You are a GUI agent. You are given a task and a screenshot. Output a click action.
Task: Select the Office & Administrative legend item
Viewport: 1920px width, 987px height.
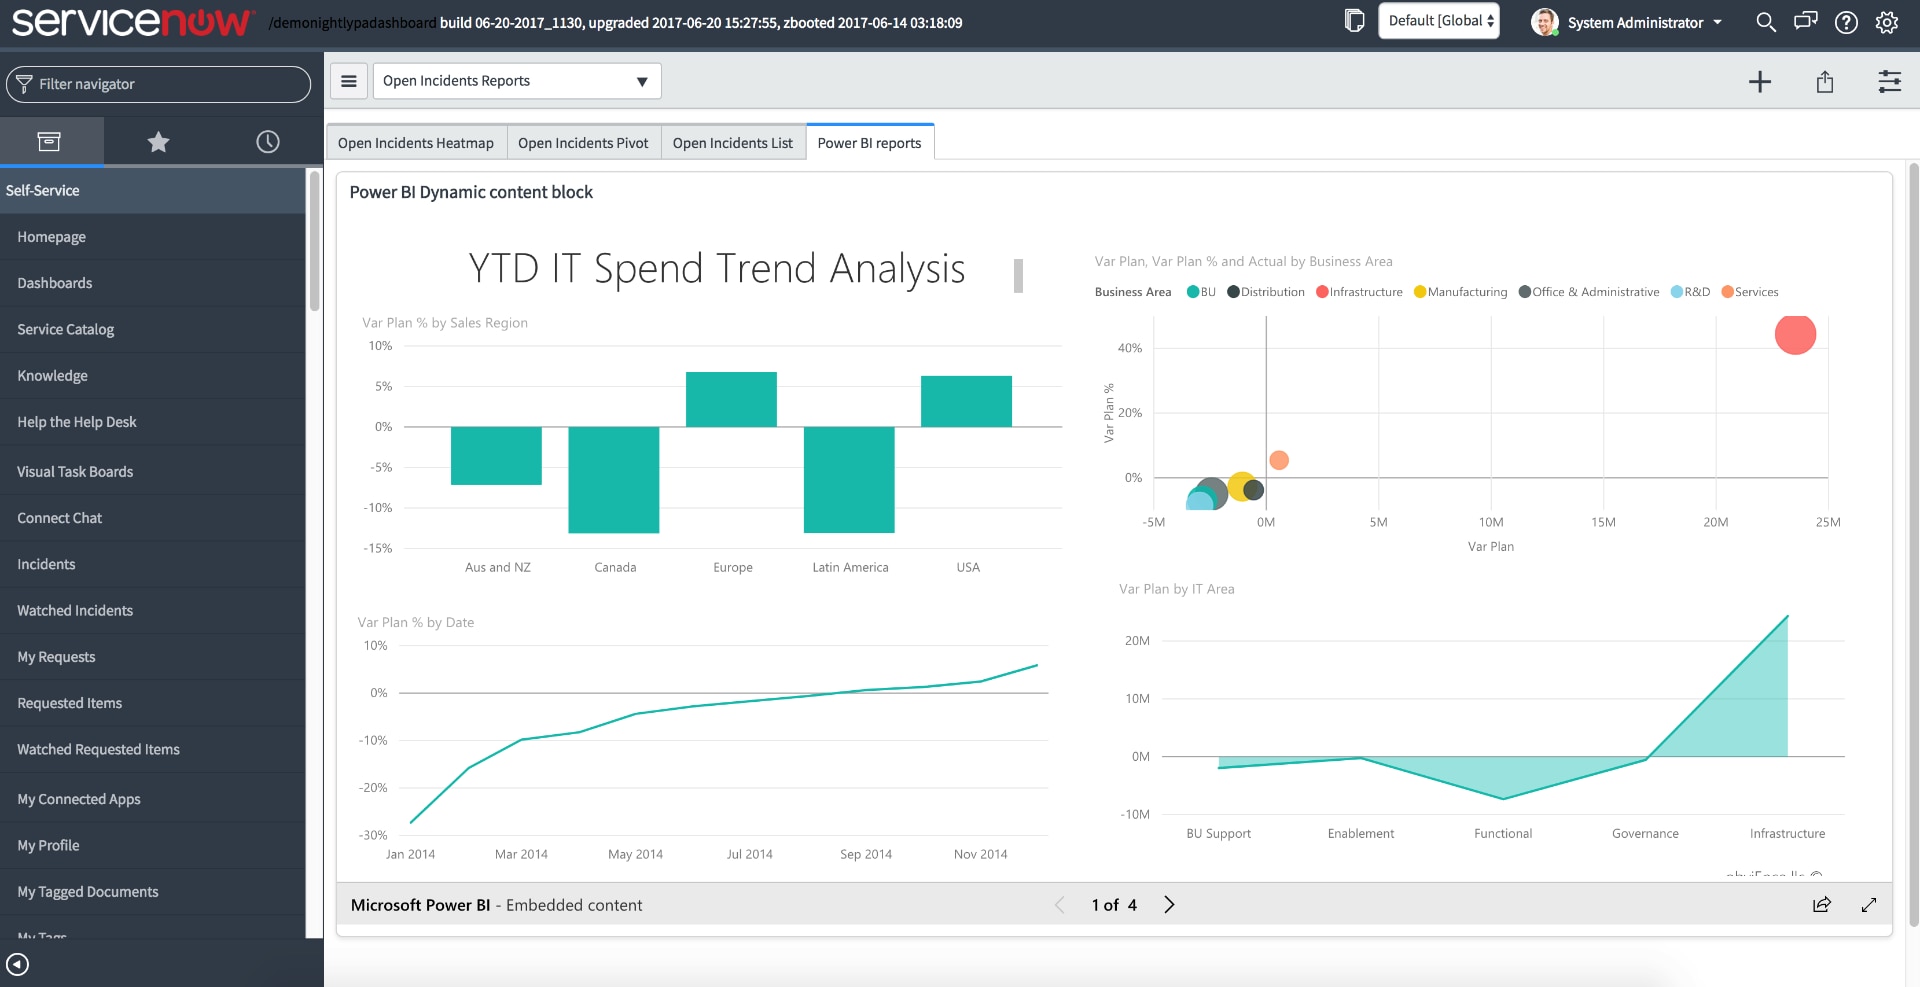pyautogui.click(x=1589, y=292)
